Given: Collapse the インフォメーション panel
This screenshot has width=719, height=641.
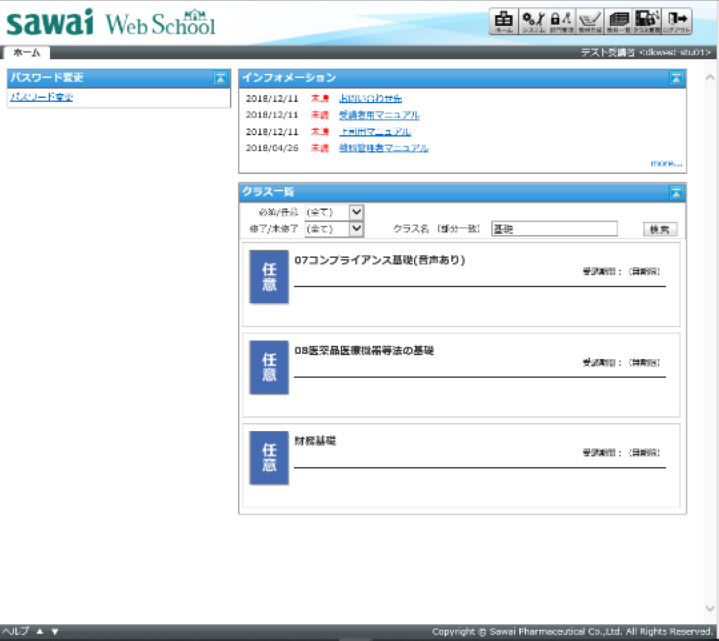Looking at the screenshot, I should tap(676, 78).
